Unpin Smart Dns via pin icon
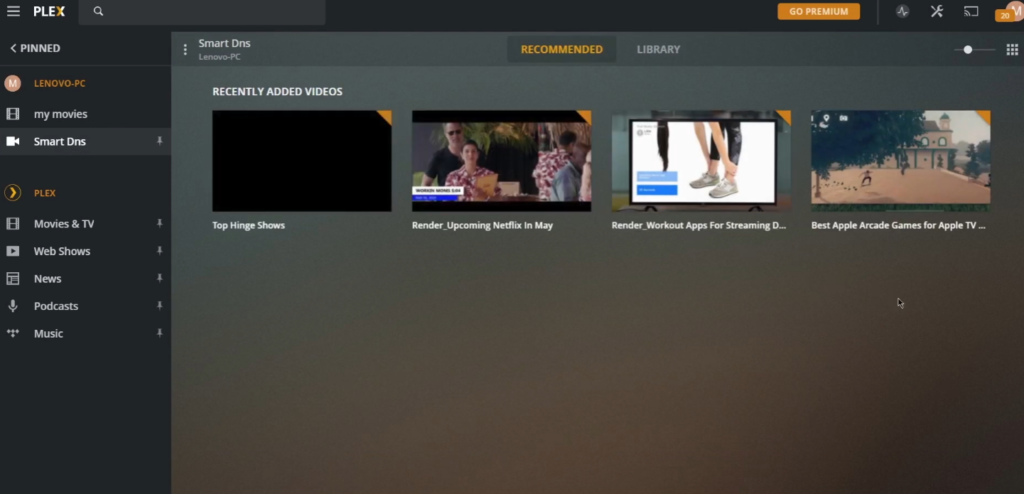The height and width of the screenshot is (494, 1024). [159, 141]
